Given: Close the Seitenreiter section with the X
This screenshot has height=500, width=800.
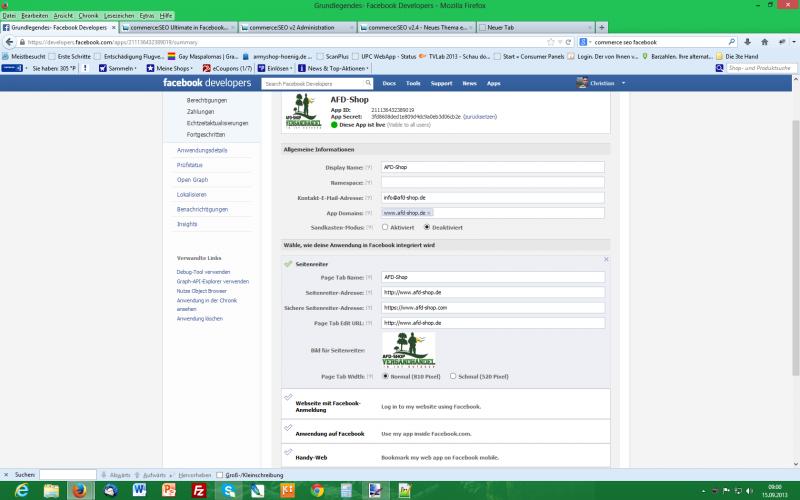Looking at the screenshot, I should tap(606, 259).
